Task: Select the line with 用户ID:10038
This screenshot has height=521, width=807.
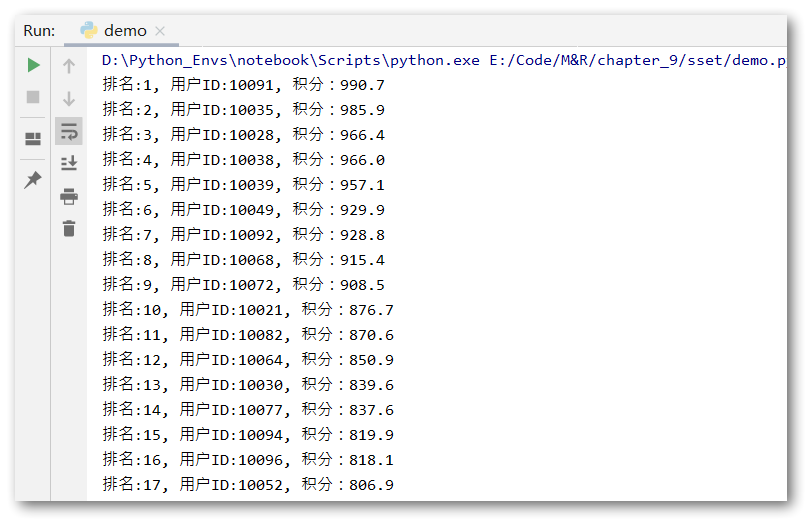Action: [x=243, y=160]
